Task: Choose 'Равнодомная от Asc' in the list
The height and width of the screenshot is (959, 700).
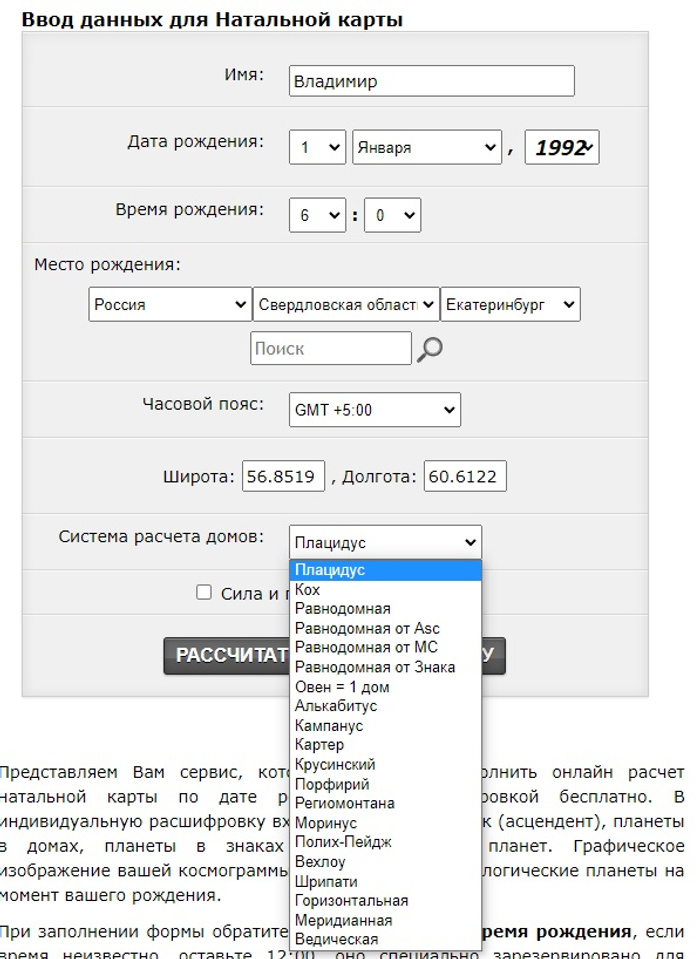Action: [x=366, y=628]
